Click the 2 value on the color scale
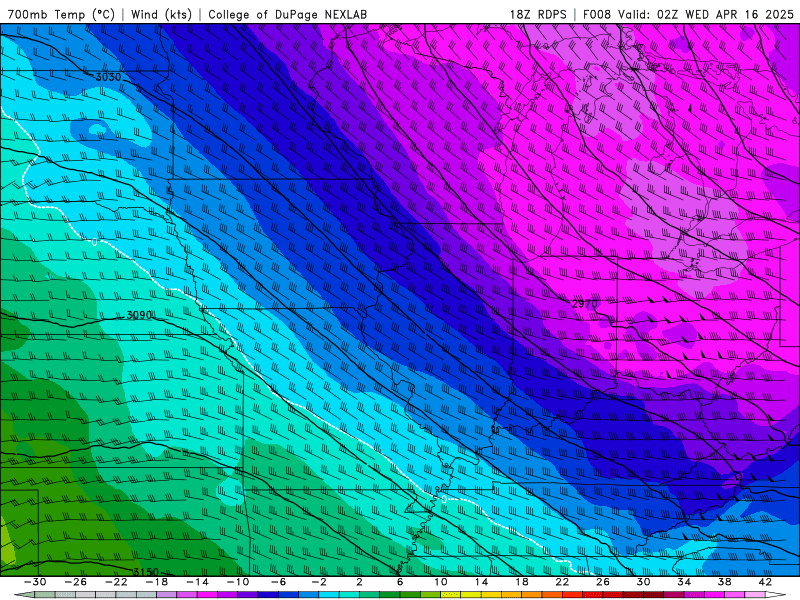The width and height of the screenshot is (800, 600). pyautogui.click(x=360, y=582)
